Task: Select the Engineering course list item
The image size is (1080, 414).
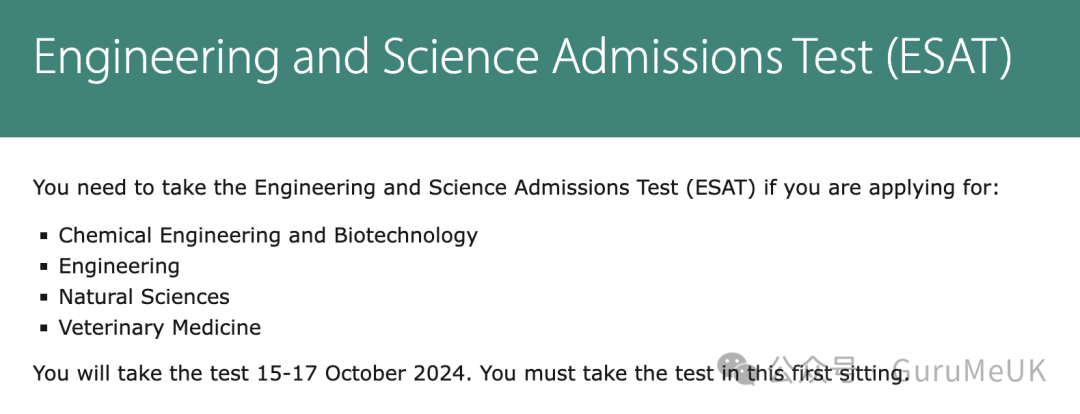Action: (x=119, y=267)
